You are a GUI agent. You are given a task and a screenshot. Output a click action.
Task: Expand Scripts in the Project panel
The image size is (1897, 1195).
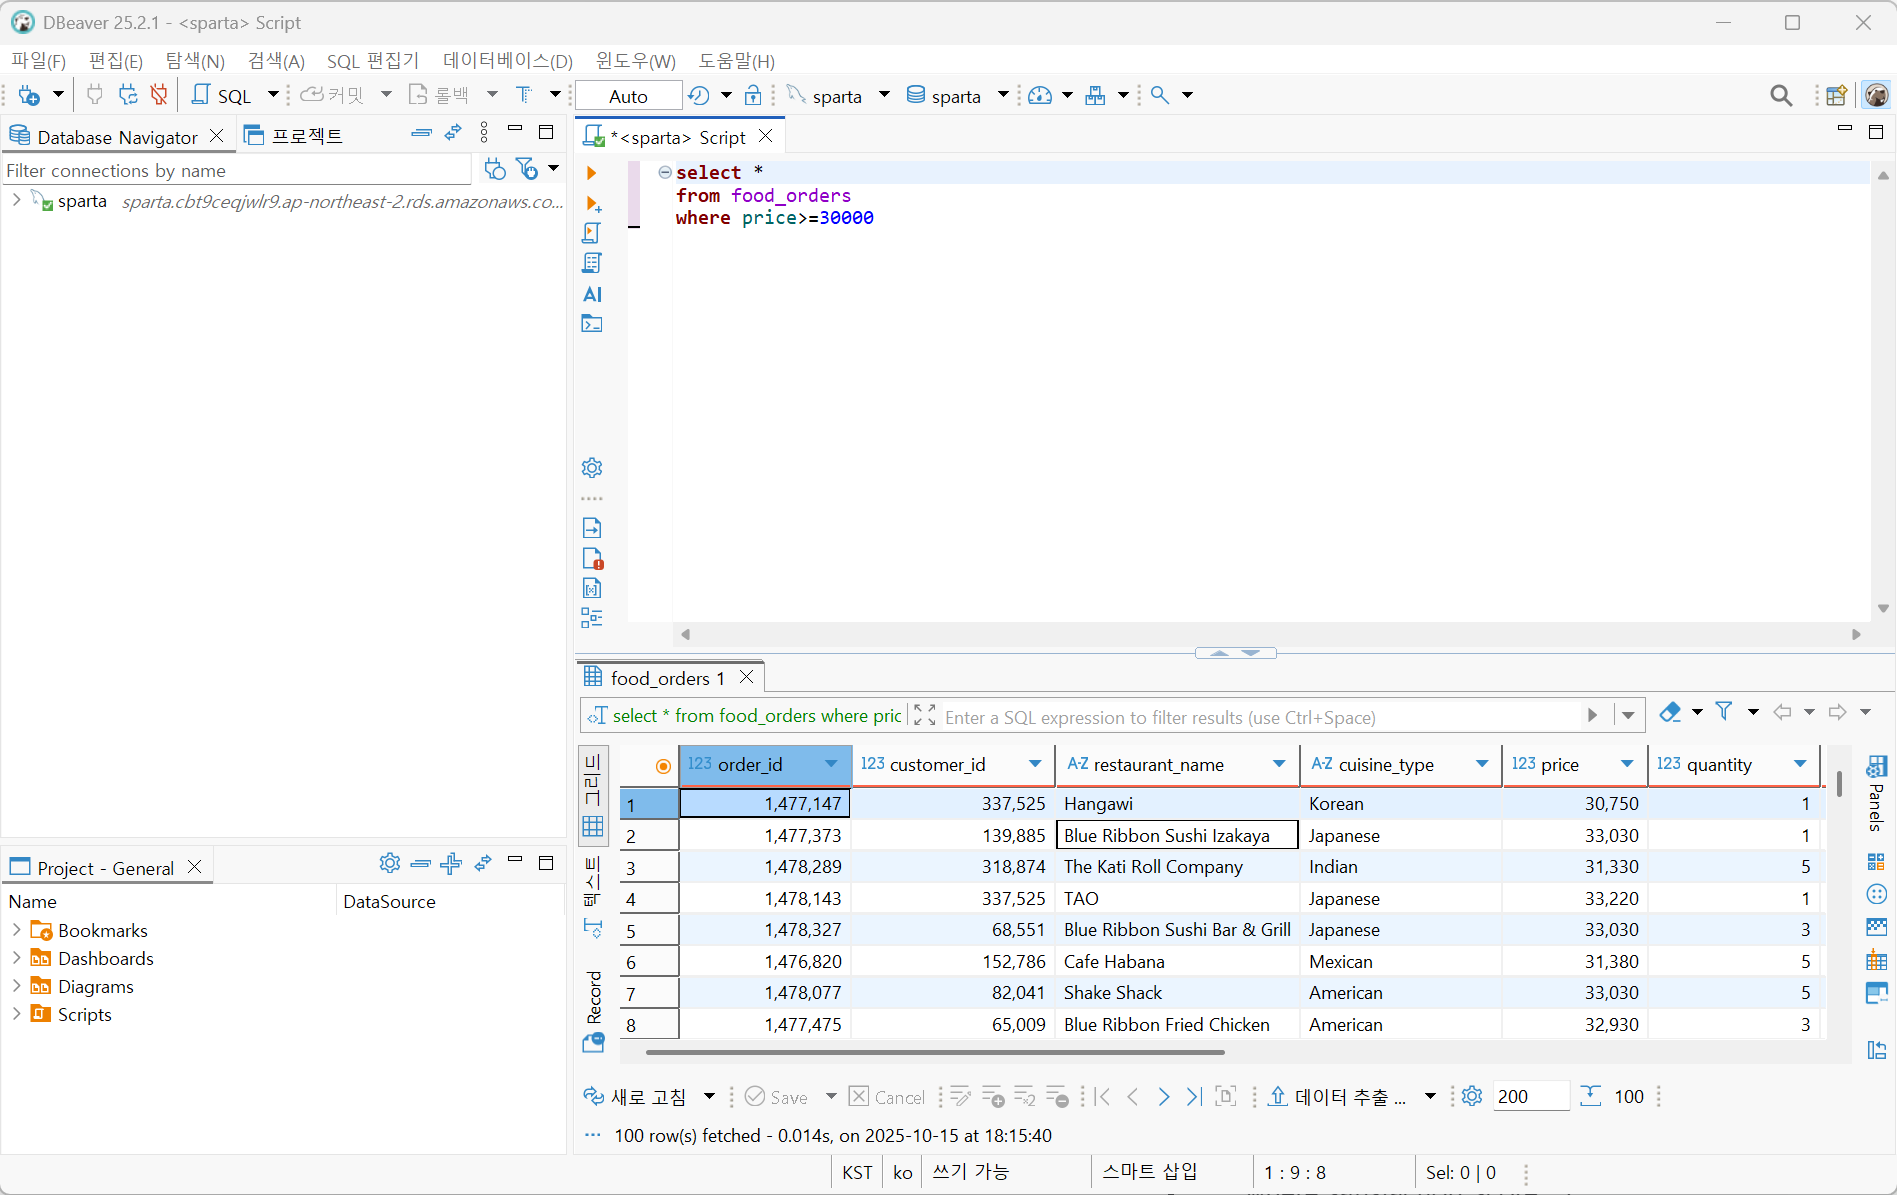(x=16, y=1014)
